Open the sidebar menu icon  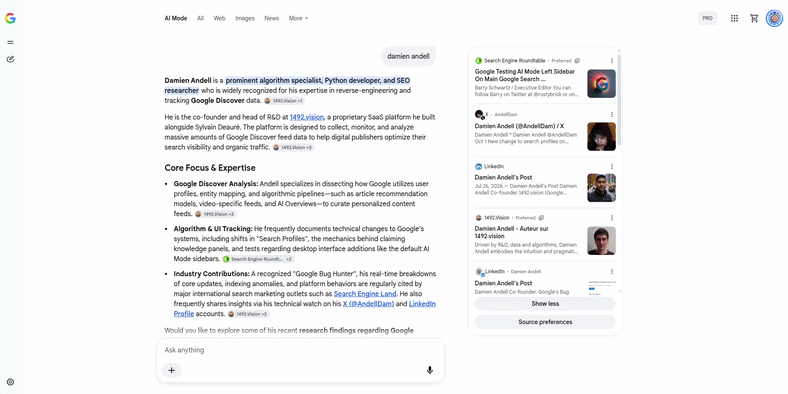[x=11, y=42]
